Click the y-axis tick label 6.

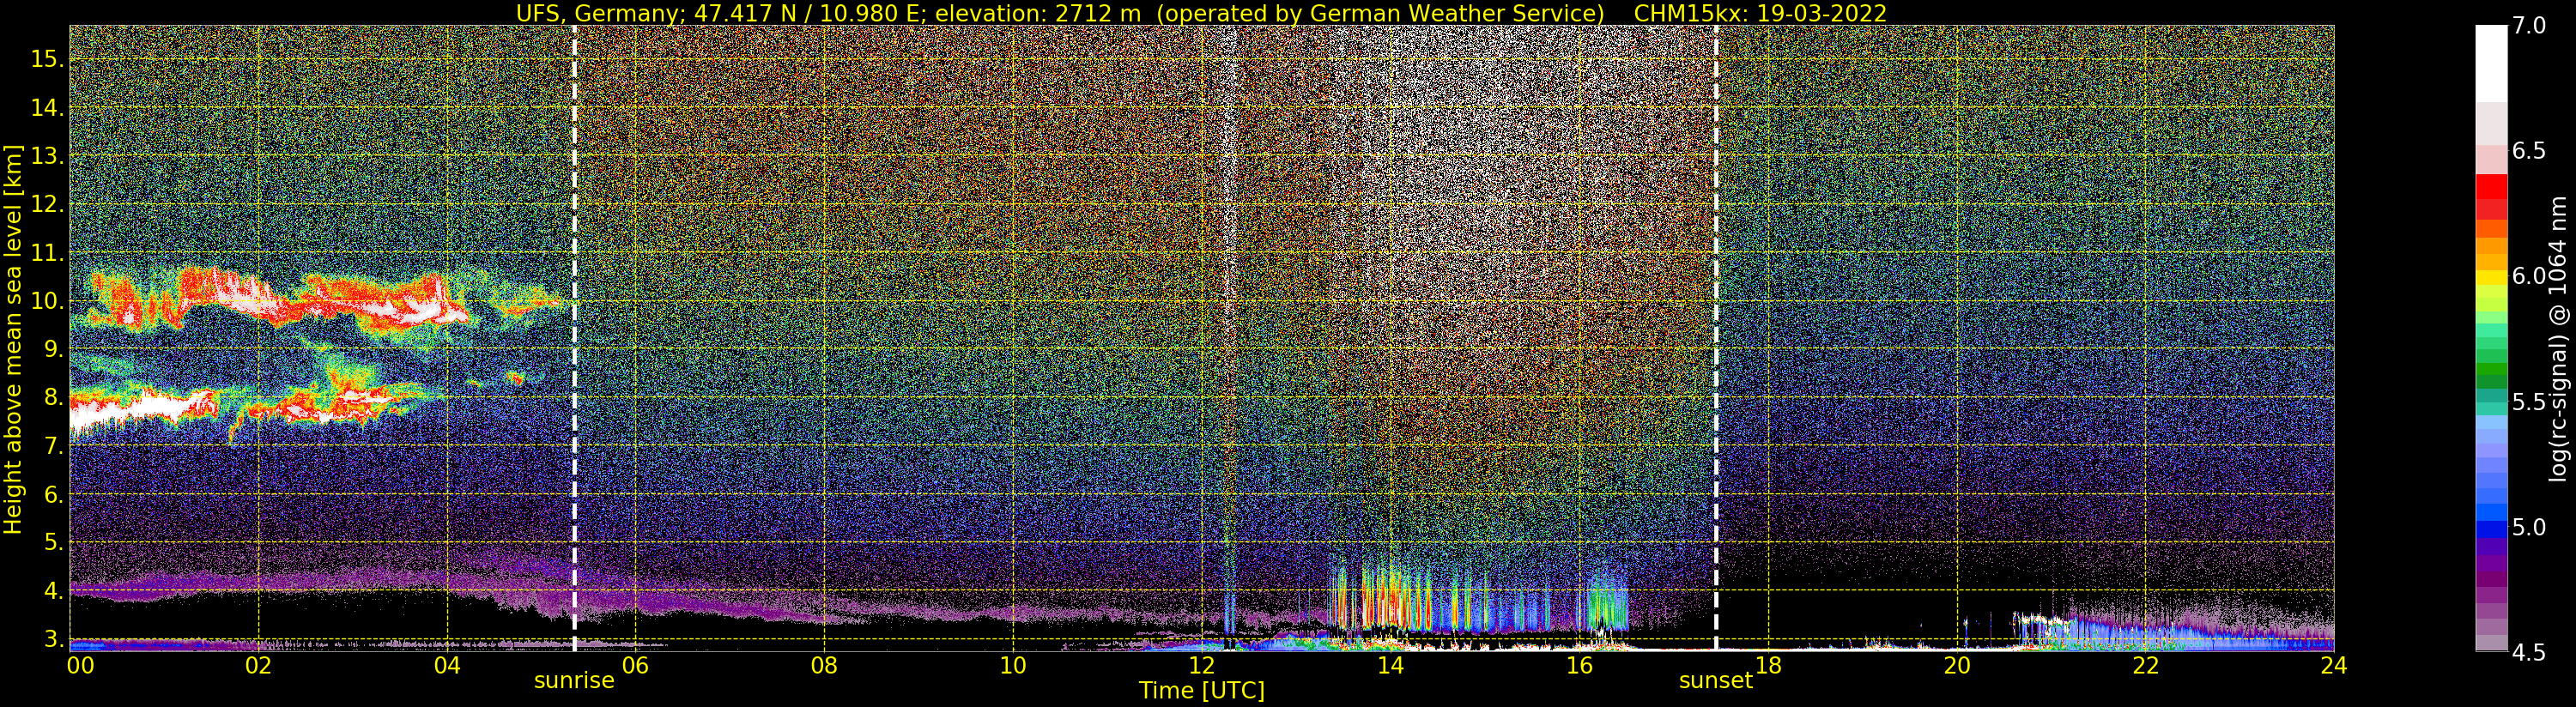click(54, 494)
